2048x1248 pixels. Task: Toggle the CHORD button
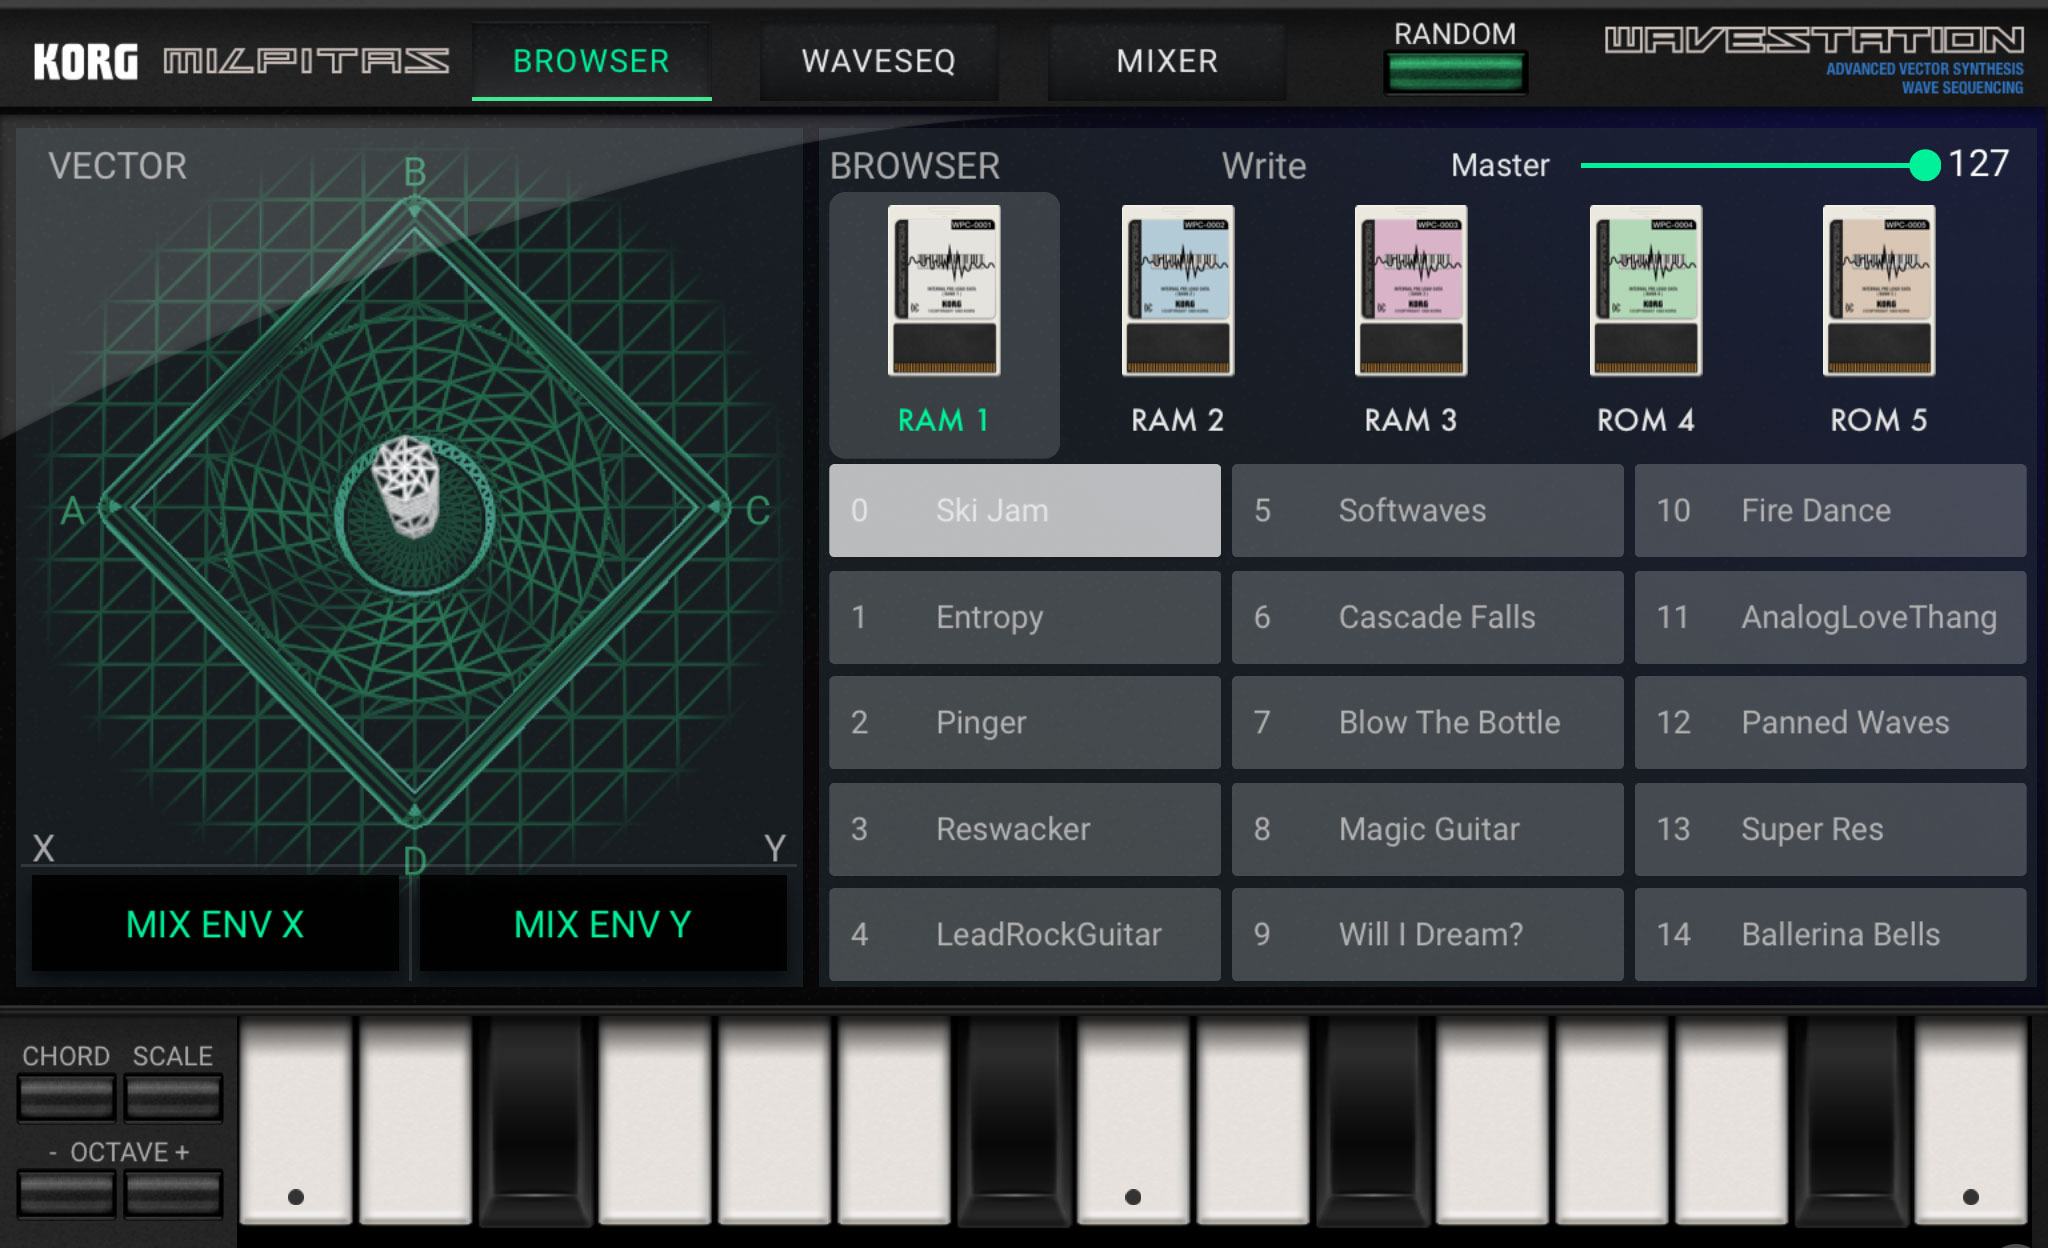(x=66, y=1098)
